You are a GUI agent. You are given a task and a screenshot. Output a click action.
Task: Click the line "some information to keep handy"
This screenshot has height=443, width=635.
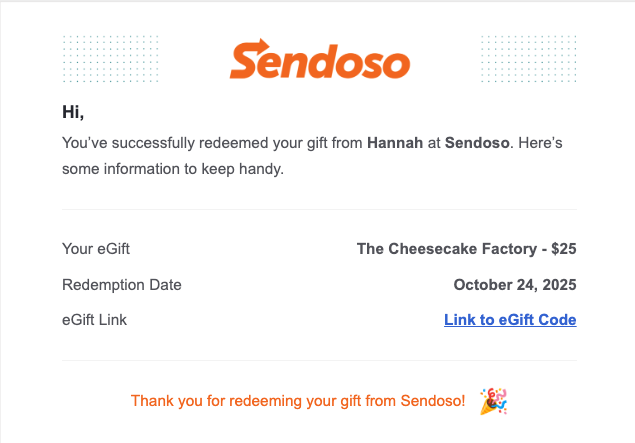click(173, 169)
